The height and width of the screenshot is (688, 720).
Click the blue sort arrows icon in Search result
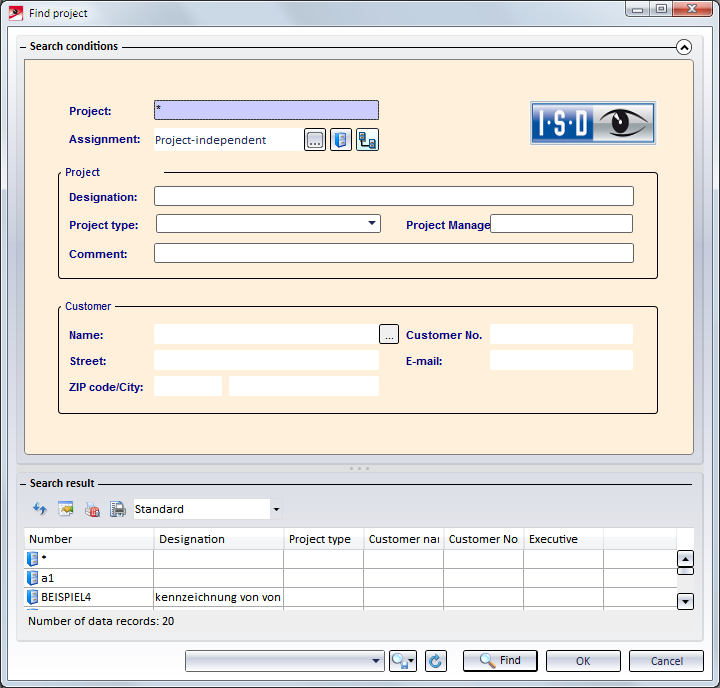40,509
